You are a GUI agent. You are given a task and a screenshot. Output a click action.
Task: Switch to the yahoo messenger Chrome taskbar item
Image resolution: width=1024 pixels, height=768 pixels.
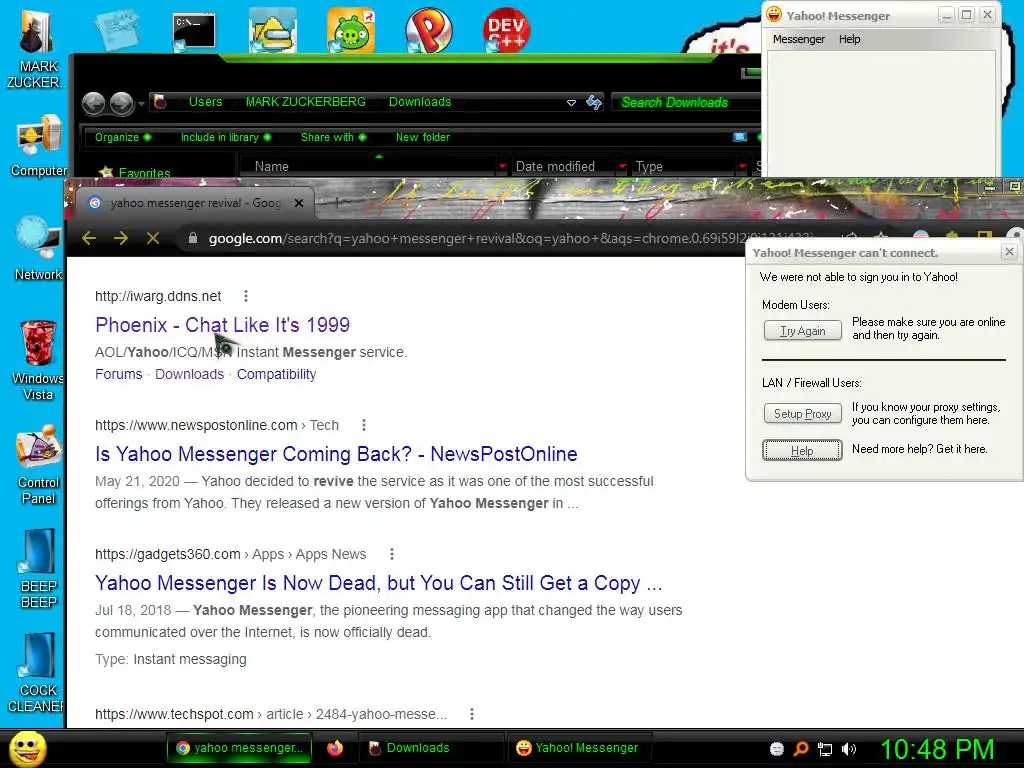[239, 748]
